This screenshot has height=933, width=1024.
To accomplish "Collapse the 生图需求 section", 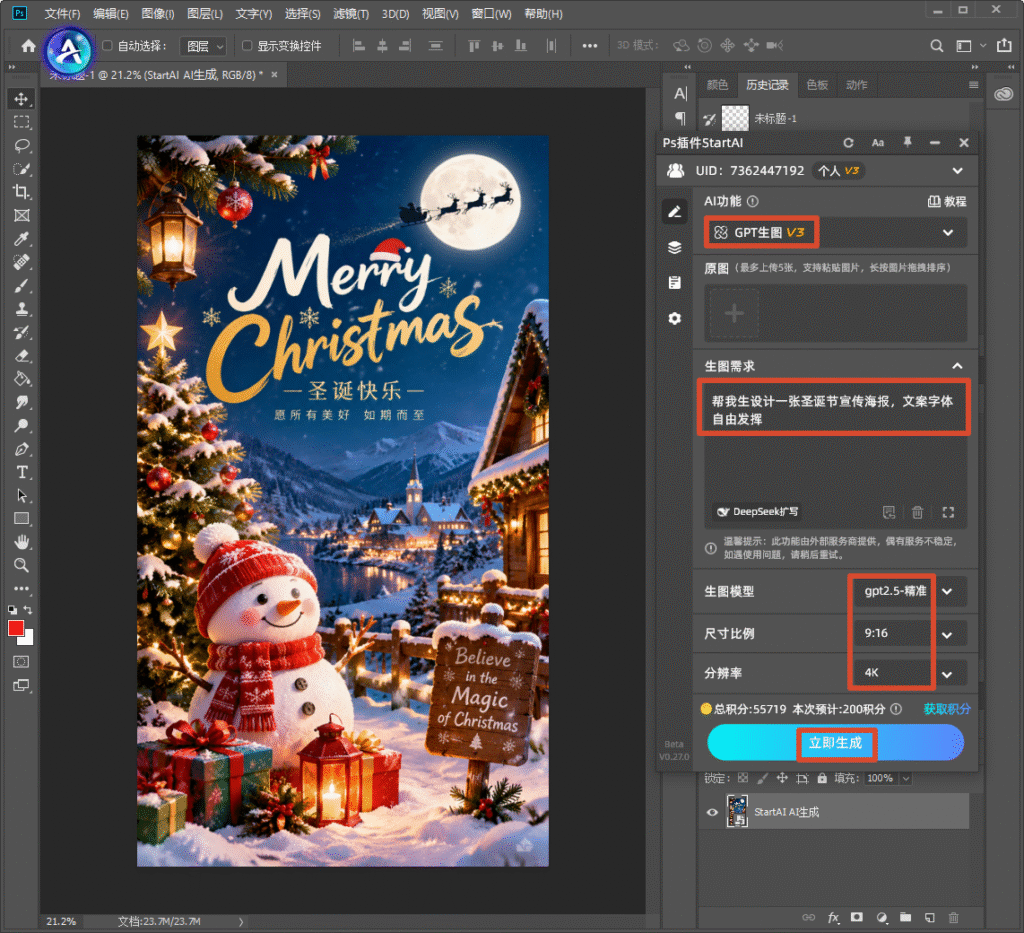I will 957,366.
